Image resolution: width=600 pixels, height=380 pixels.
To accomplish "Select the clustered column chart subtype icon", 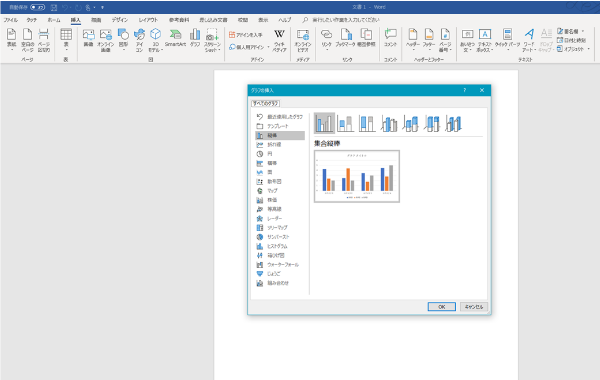I will coord(324,123).
